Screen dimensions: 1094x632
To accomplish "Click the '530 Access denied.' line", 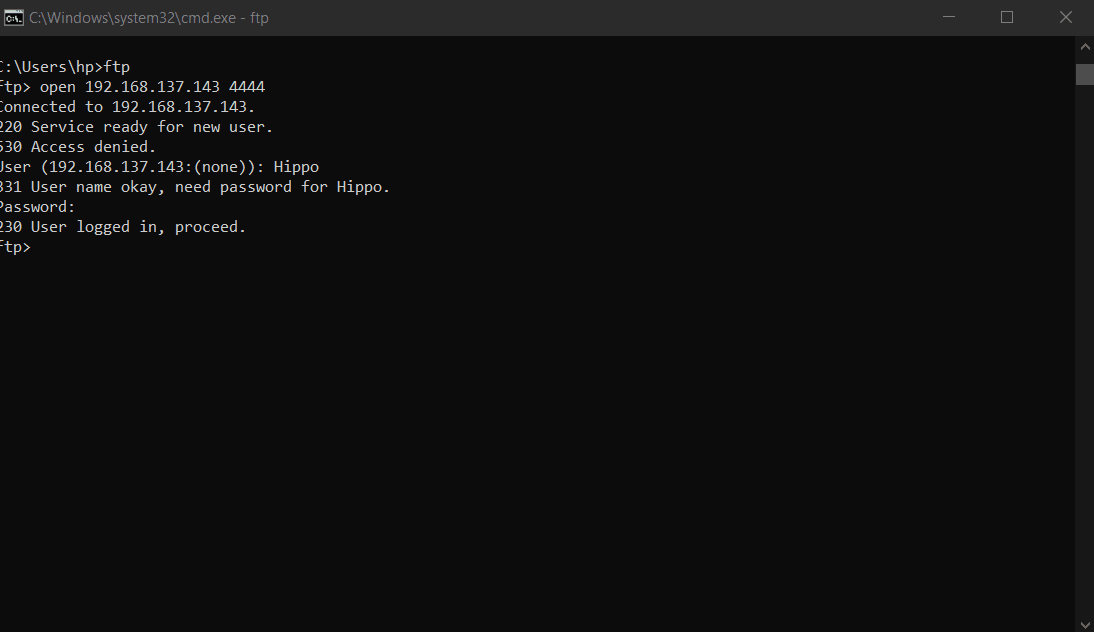I will [78, 147].
